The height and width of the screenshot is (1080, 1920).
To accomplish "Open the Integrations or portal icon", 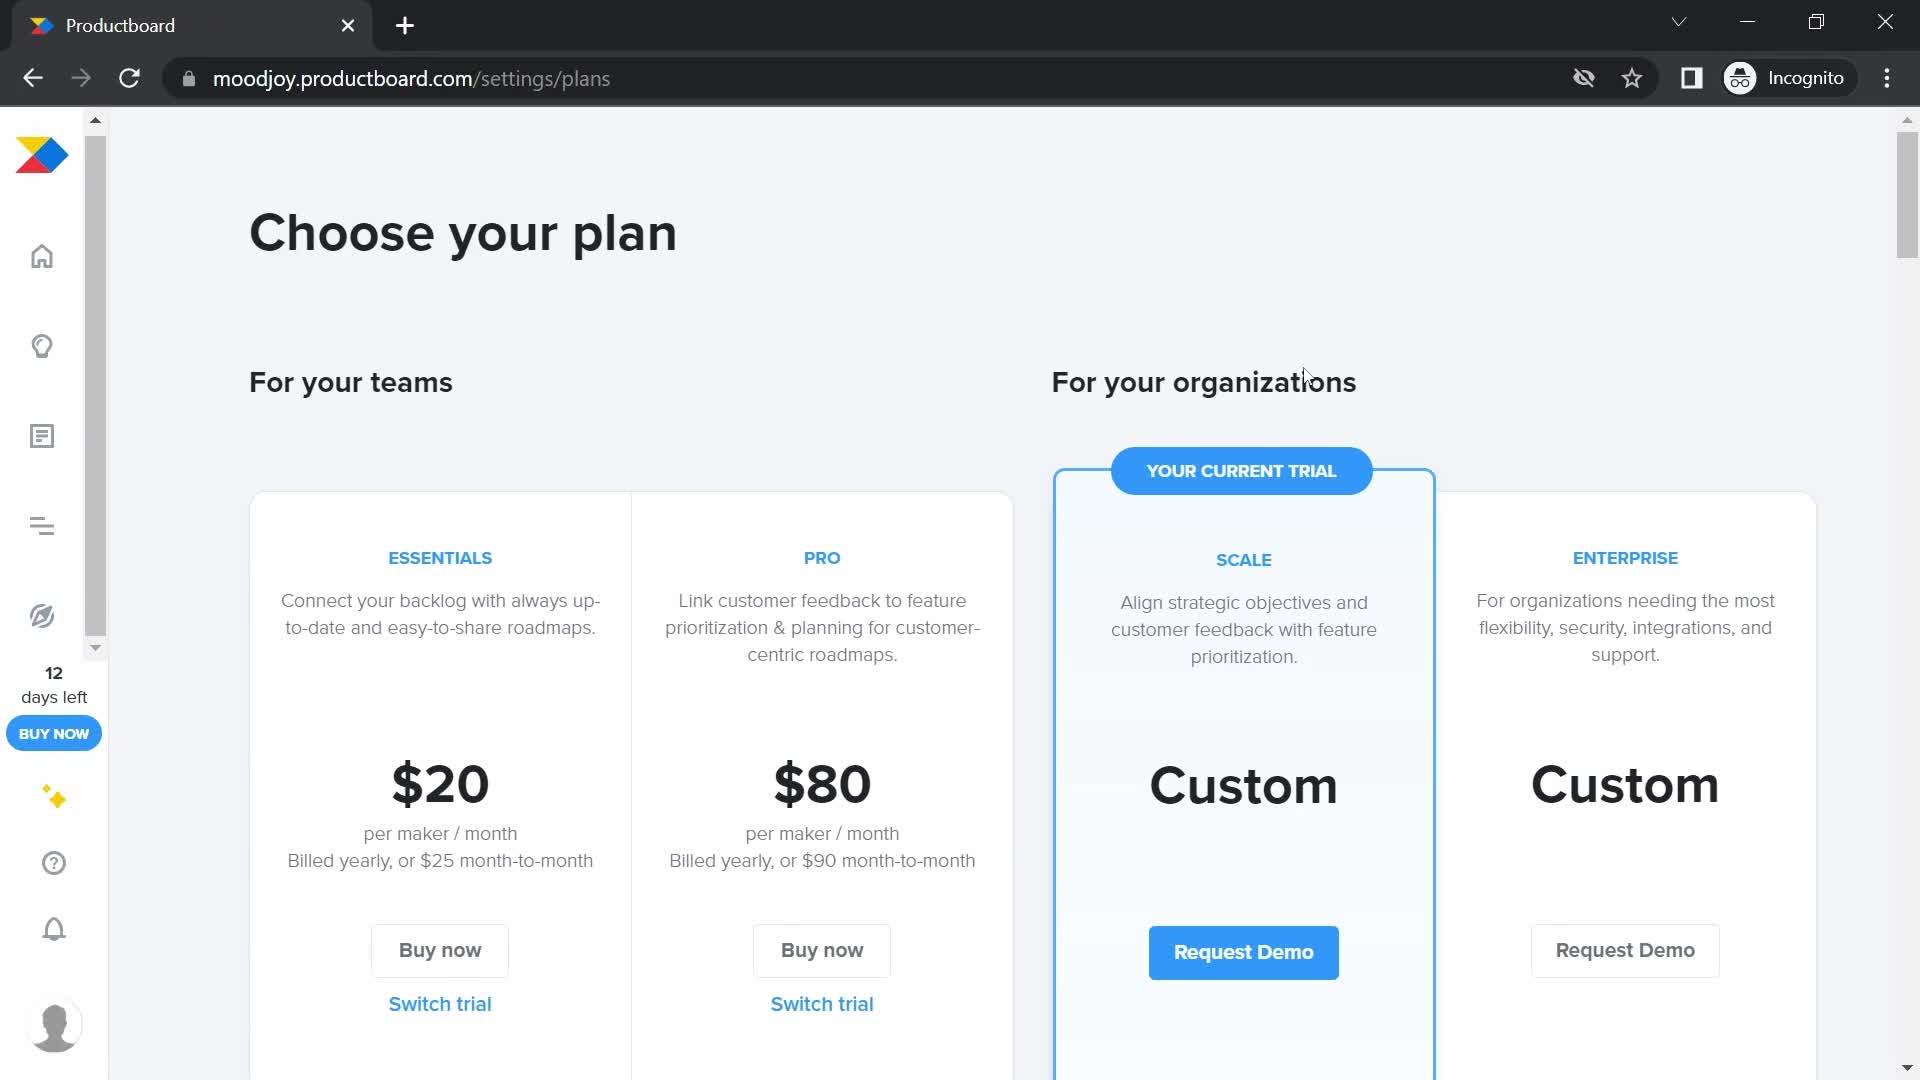I will pyautogui.click(x=42, y=615).
